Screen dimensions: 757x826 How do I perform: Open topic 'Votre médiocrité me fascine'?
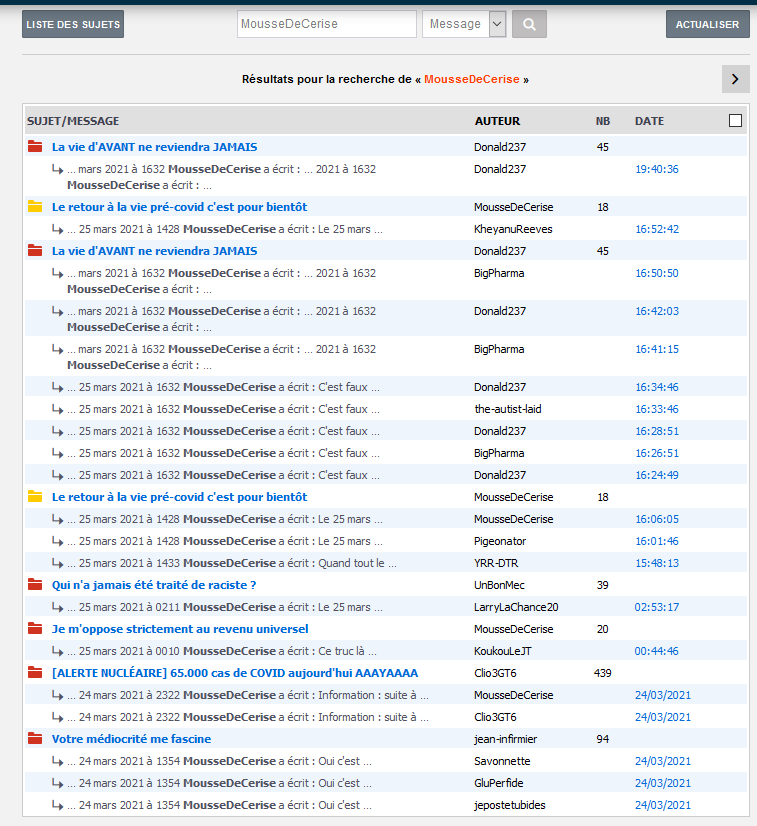tap(131, 739)
